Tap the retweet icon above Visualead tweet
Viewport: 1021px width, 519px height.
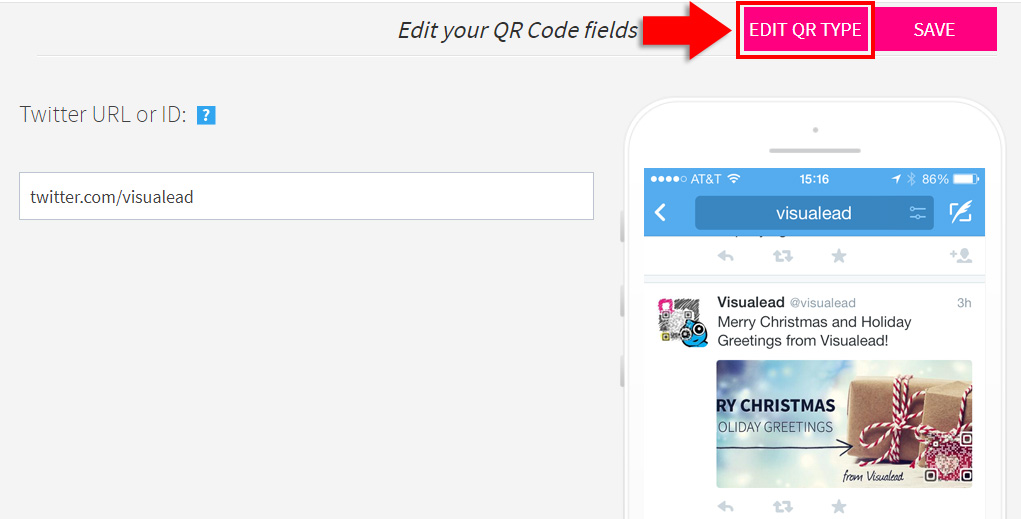pos(783,256)
